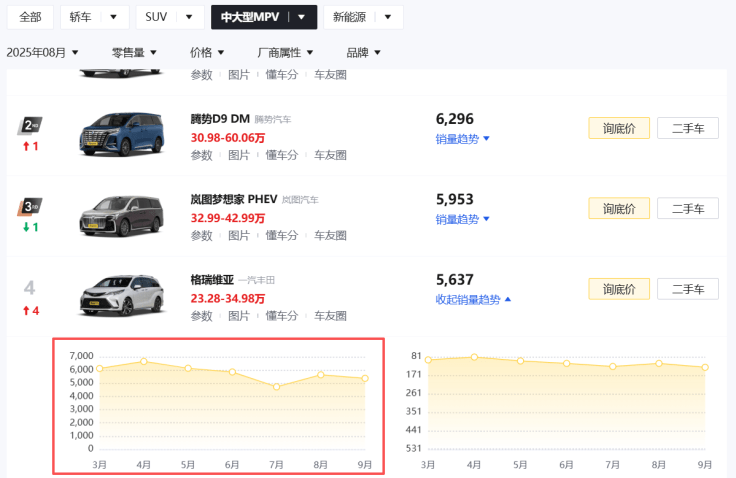This screenshot has height=478, width=736.
Task: Click the 32.99-42.99万 price range
Action: (x=228, y=218)
